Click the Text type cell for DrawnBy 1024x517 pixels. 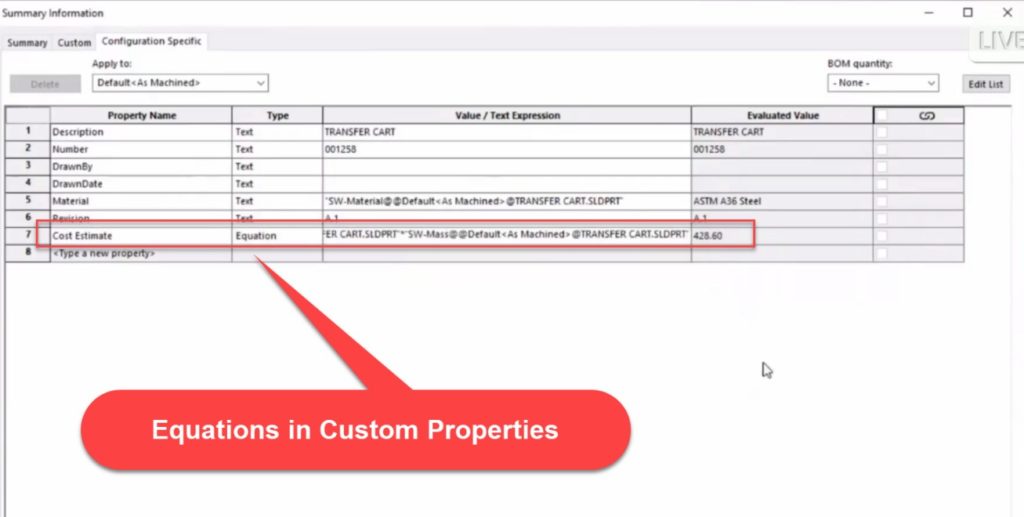coord(277,166)
